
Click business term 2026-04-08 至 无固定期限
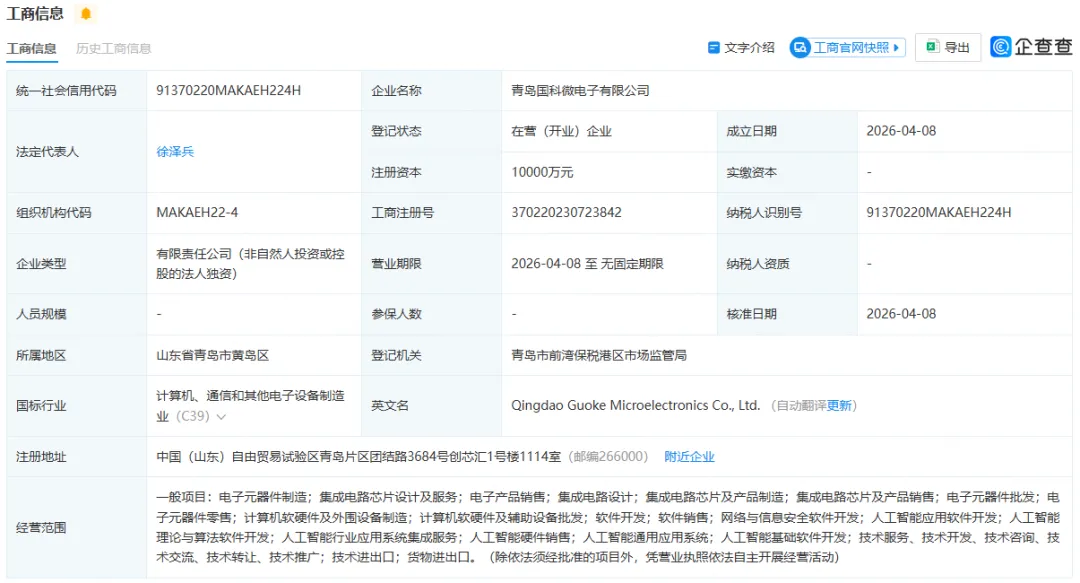click(588, 264)
